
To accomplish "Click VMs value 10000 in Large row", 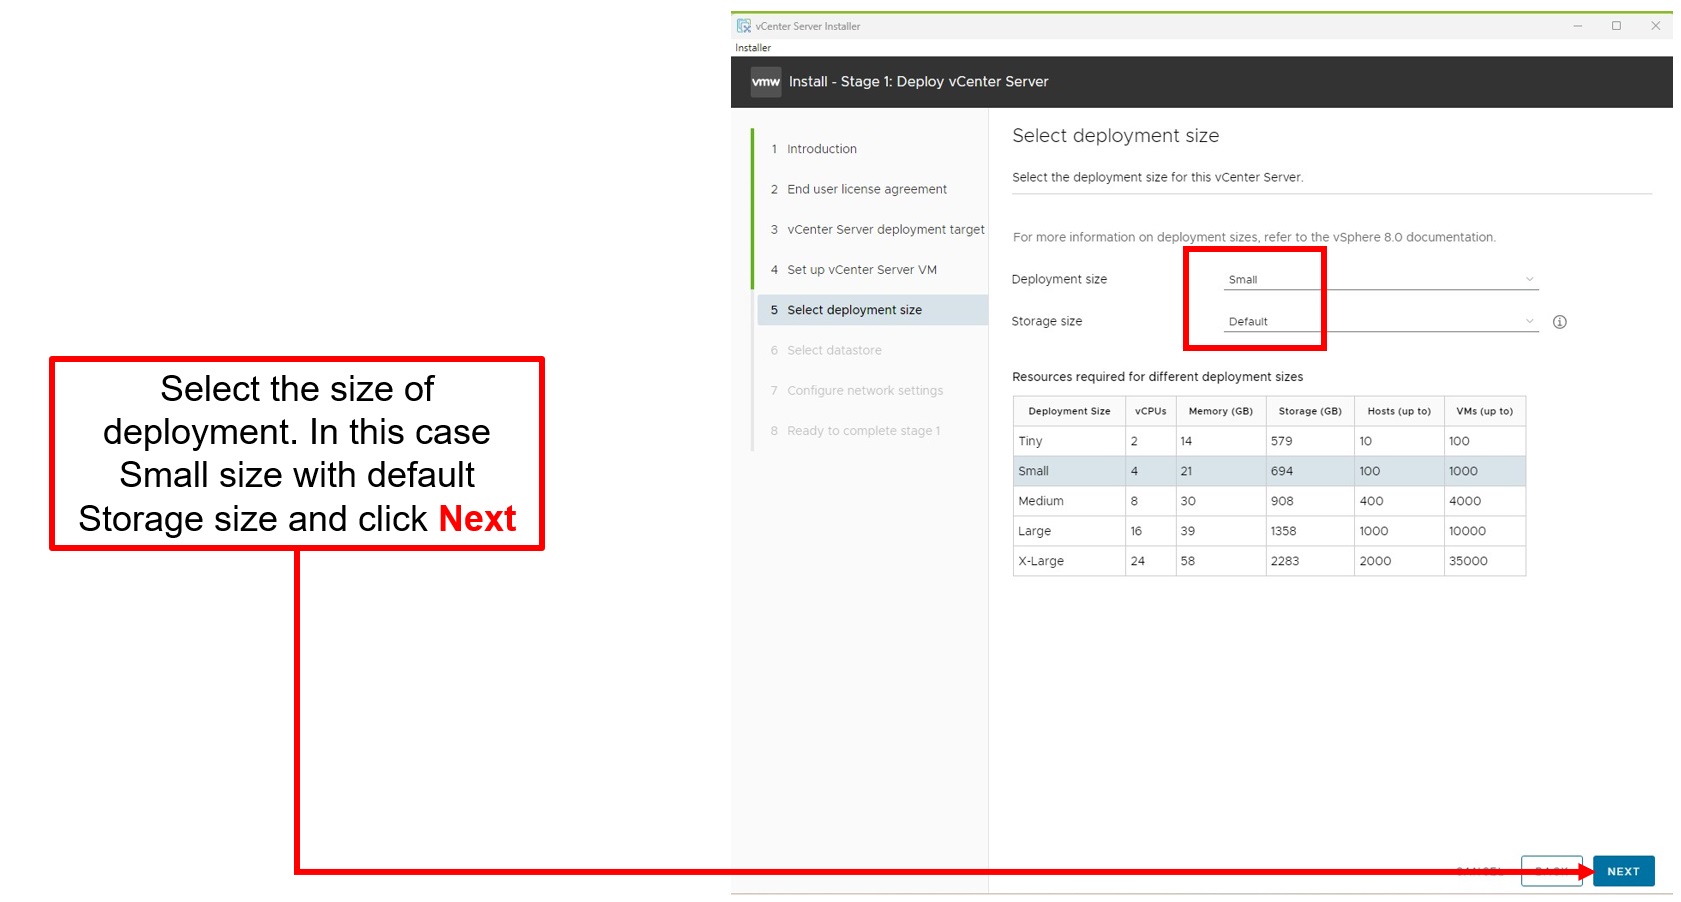I will coord(1485,531).
